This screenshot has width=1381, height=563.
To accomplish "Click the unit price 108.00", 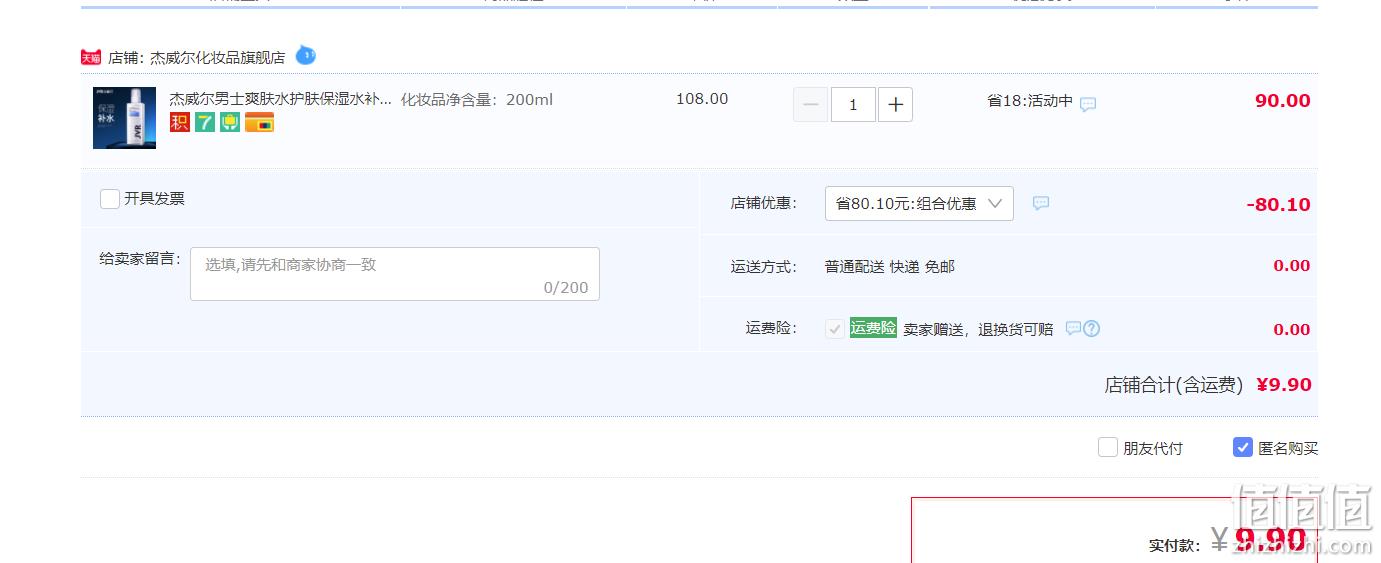I will (x=702, y=99).
